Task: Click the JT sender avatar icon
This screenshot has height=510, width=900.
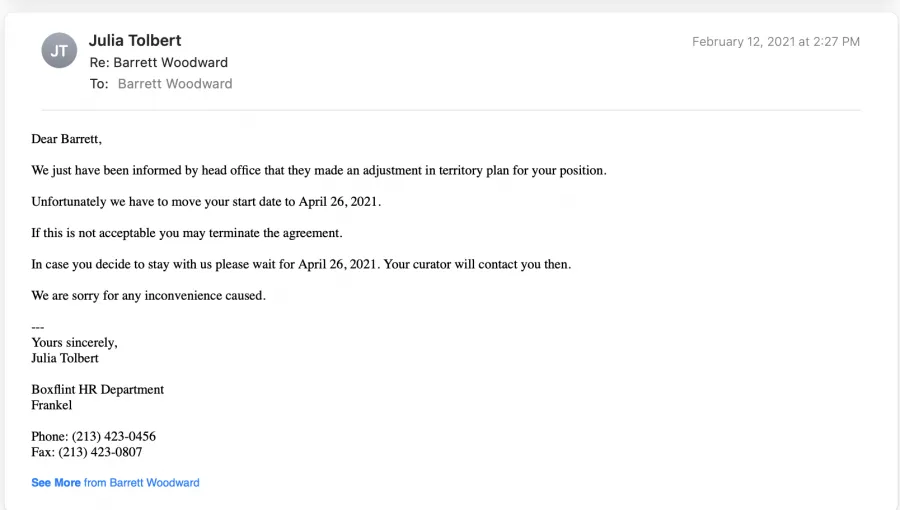Action: pos(59,50)
